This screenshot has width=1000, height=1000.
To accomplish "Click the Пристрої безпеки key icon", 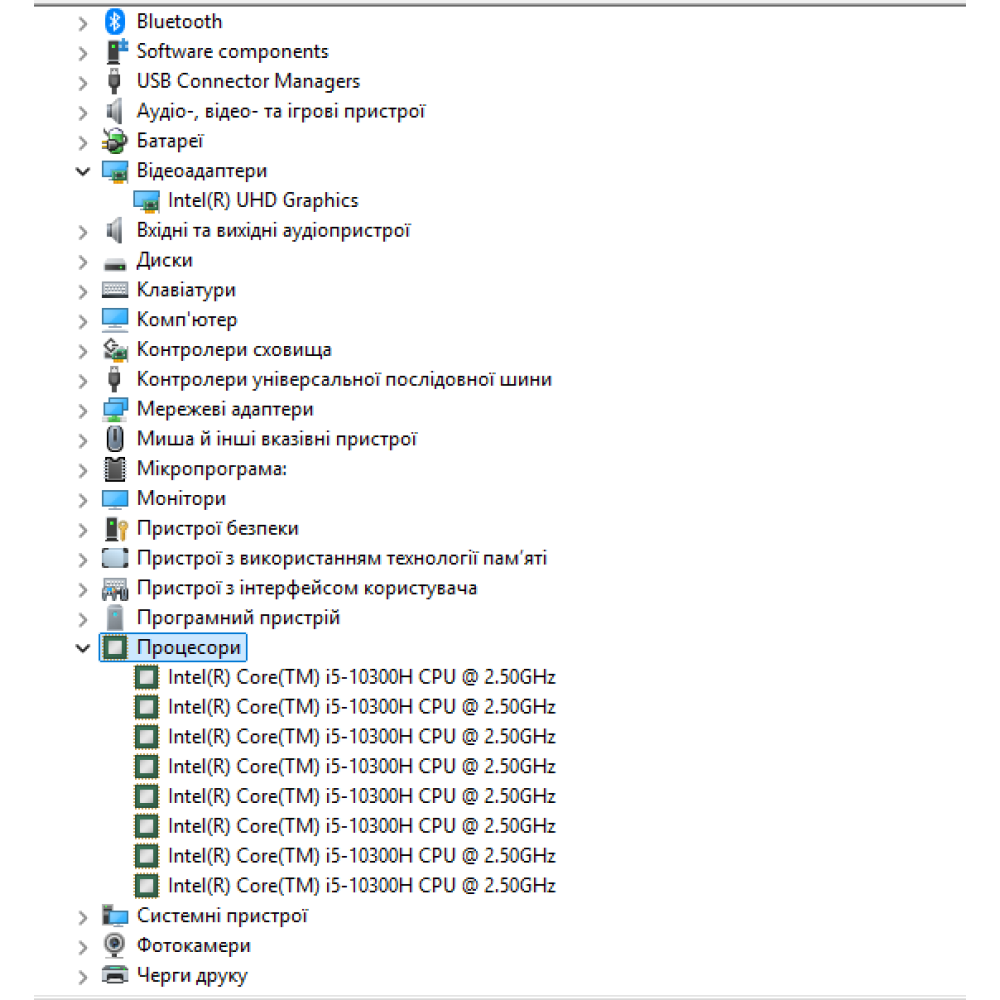I will (116, 529).
